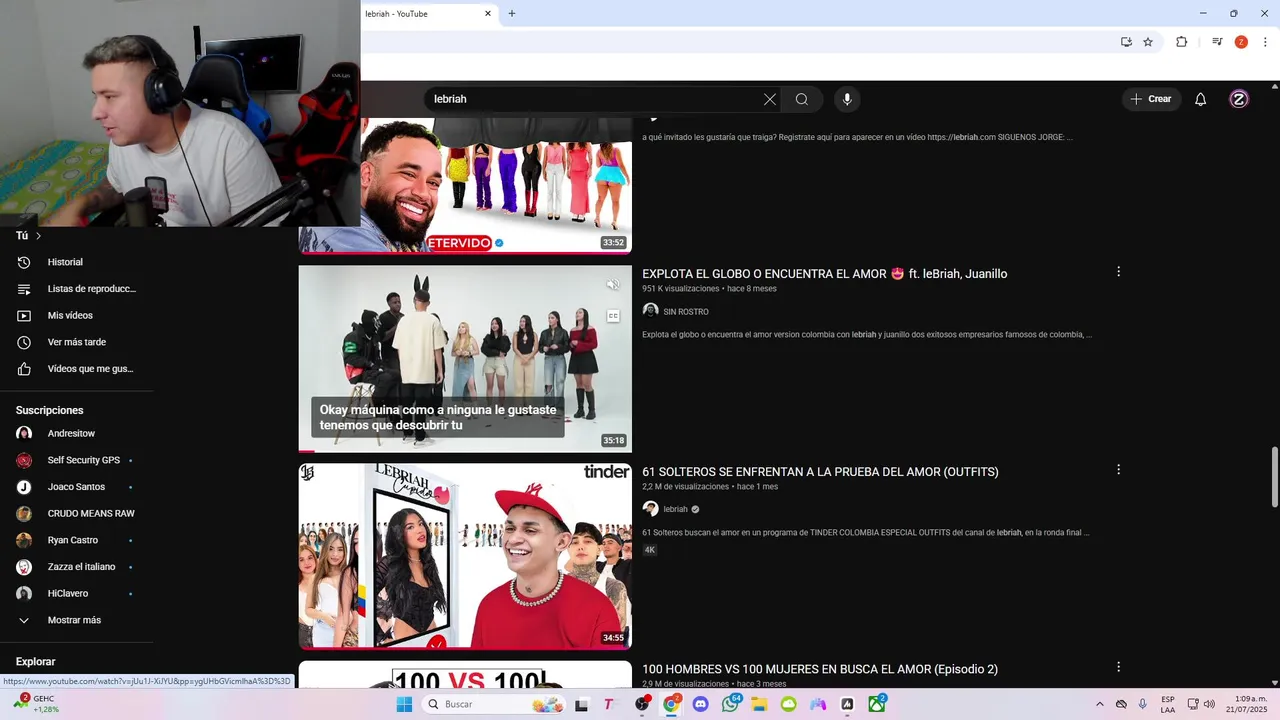Open EXPLOTA EL GLOBO O ENCUENTRA EL AMOR title

824,274
